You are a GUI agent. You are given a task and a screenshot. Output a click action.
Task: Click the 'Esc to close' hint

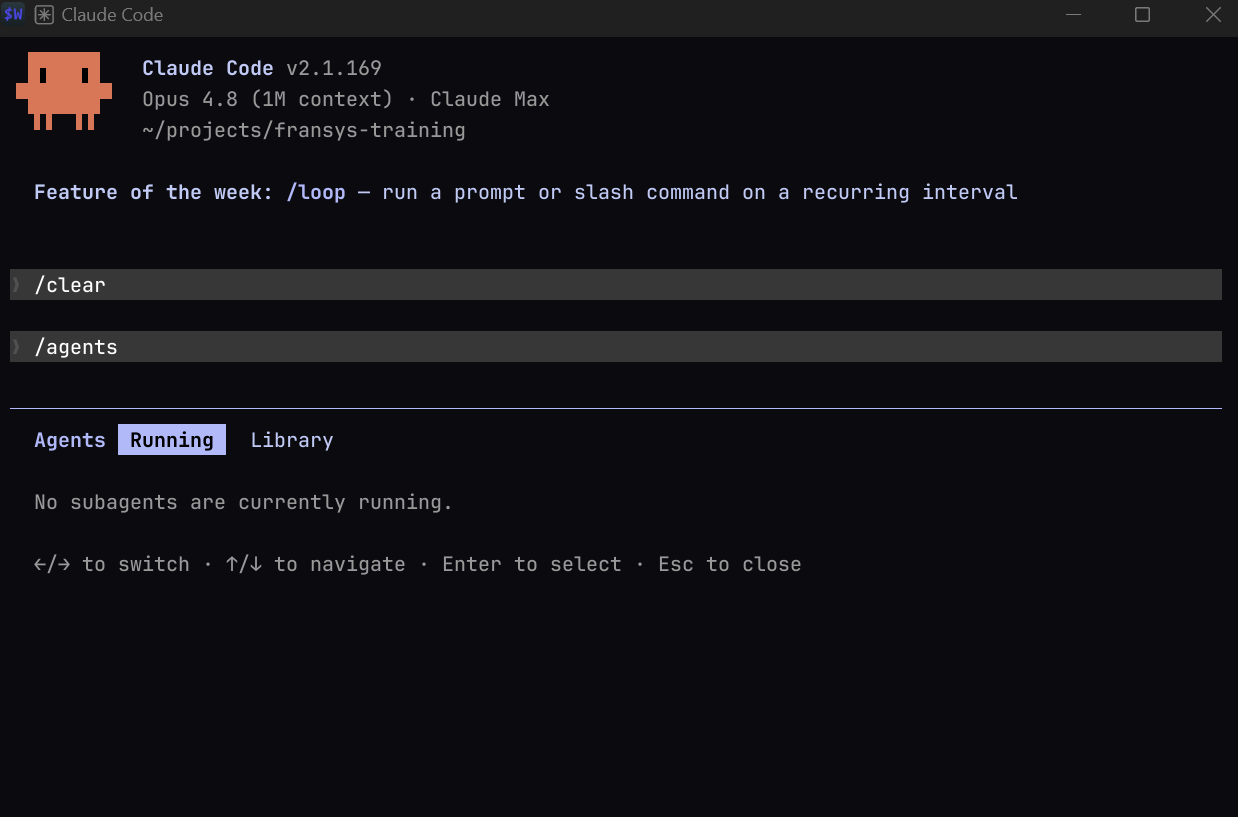[730, 564]
